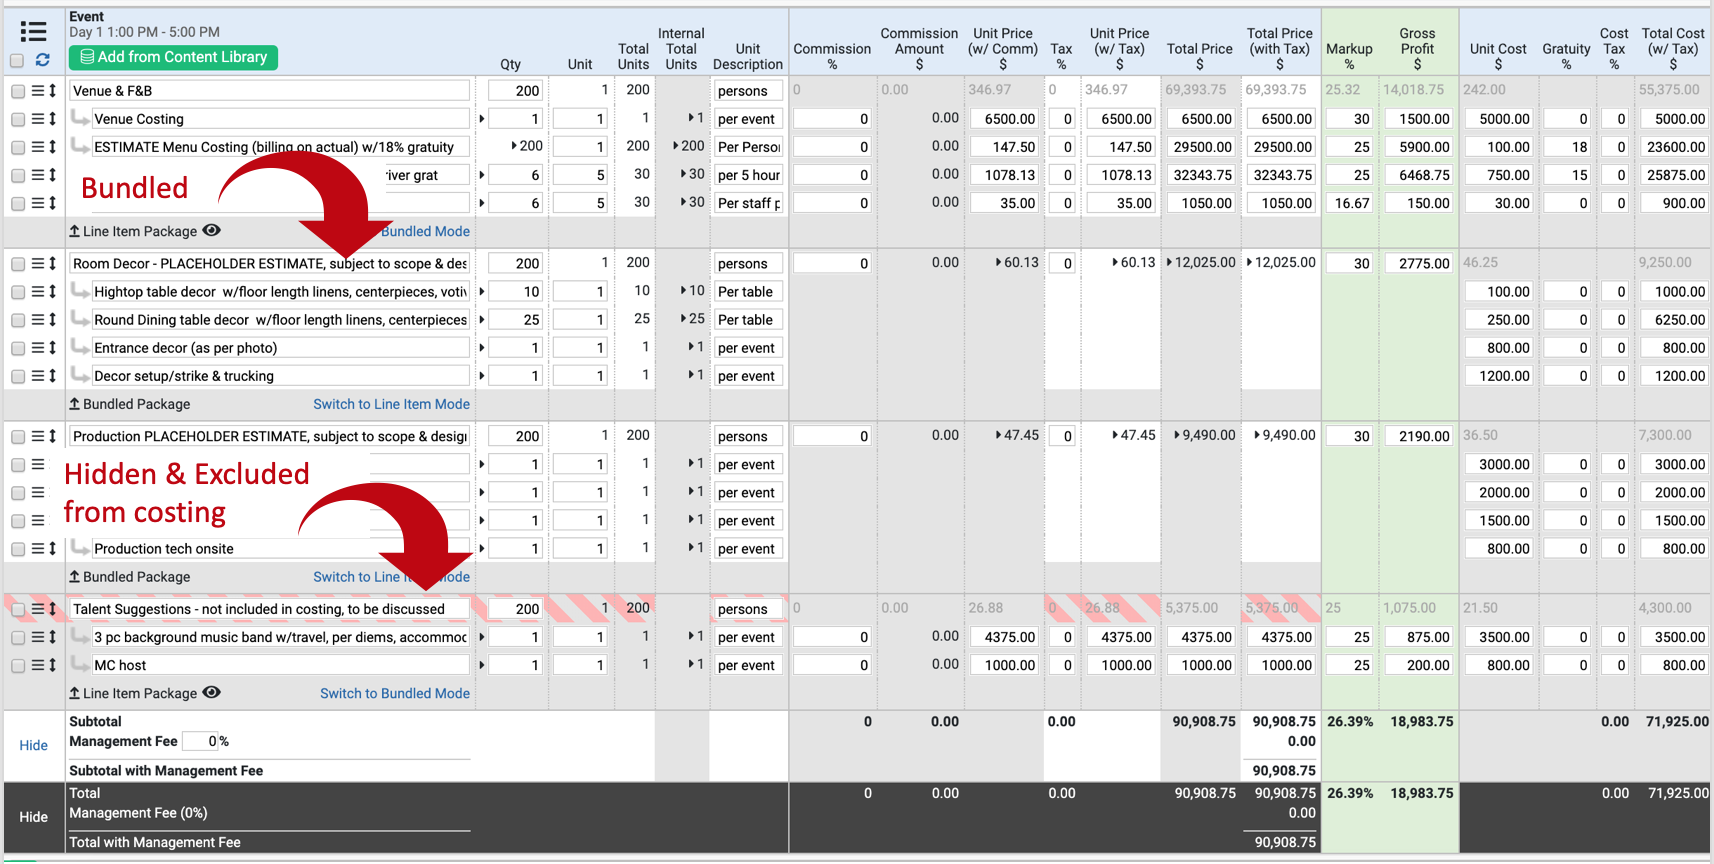Toggle eye icon beside first Line Item Package

(x=211, y=230)
